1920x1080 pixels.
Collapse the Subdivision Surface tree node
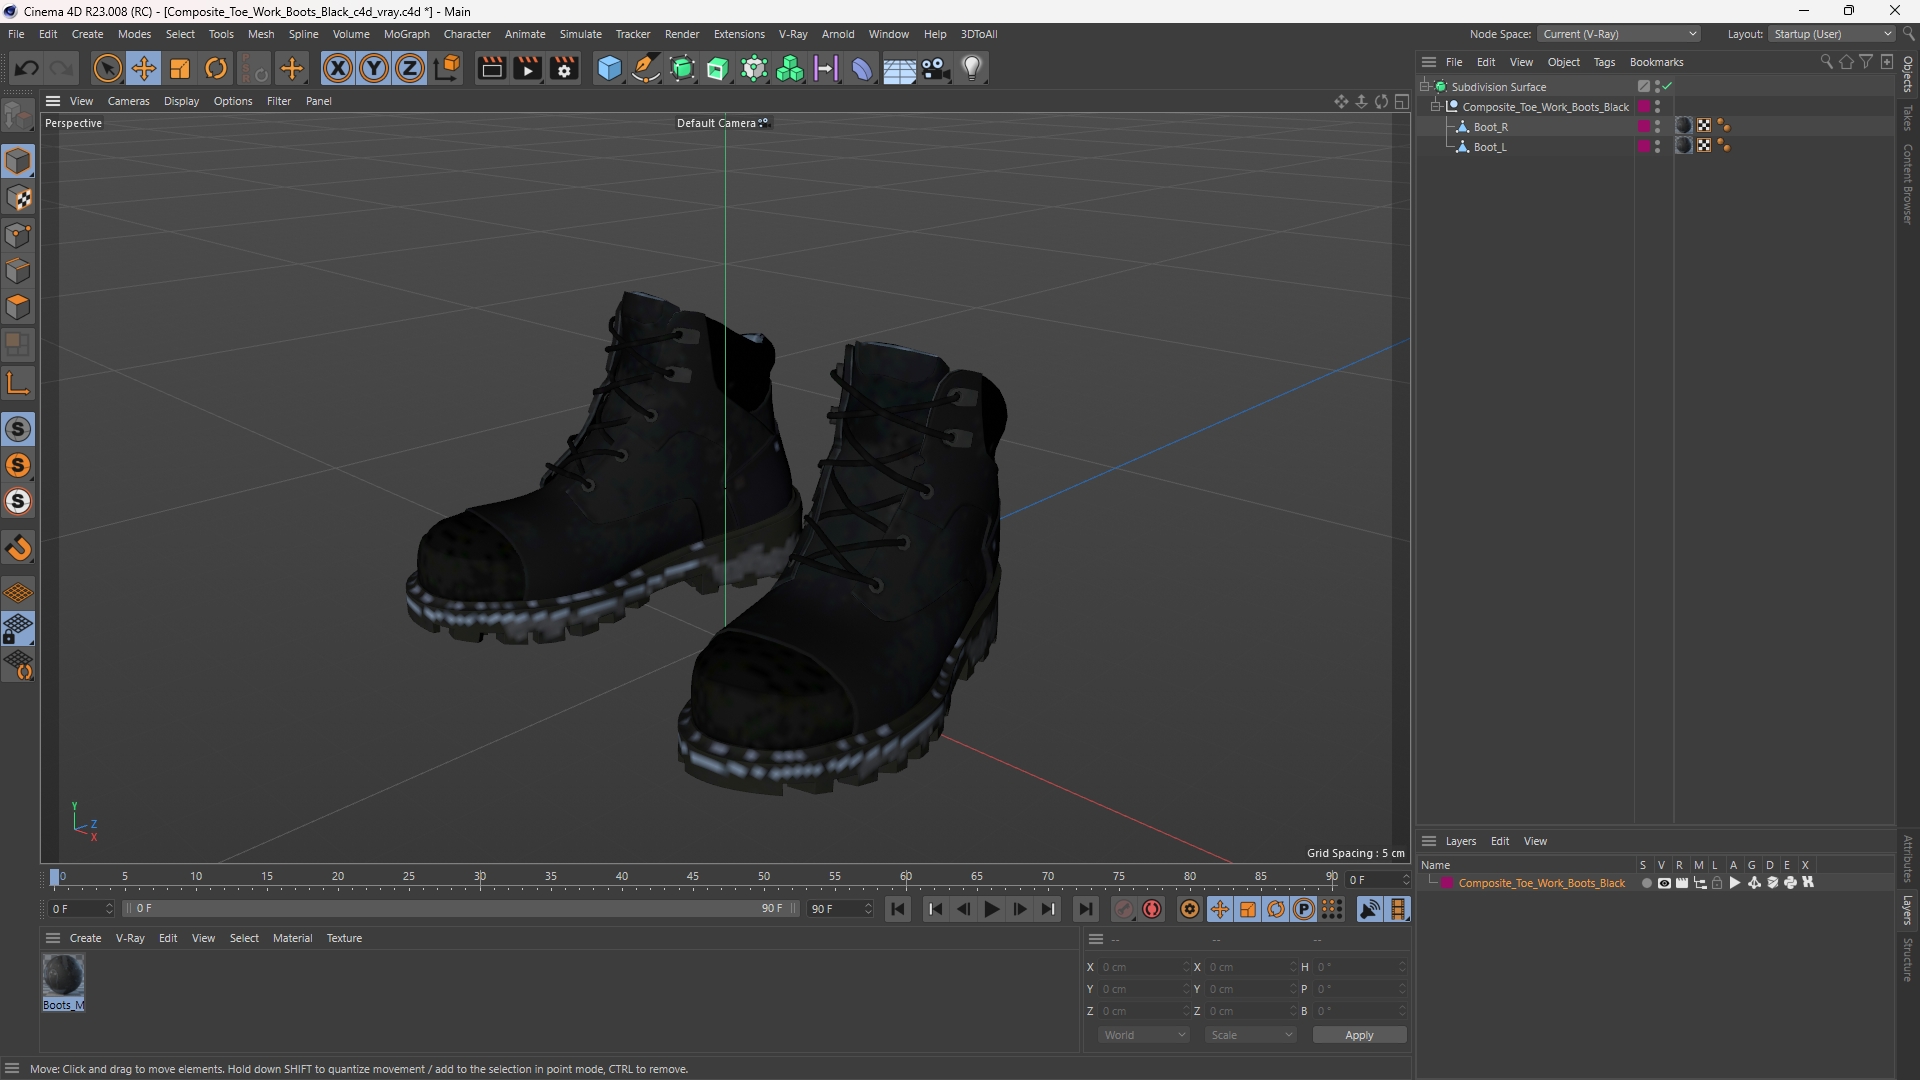(x=1425, y=86)
